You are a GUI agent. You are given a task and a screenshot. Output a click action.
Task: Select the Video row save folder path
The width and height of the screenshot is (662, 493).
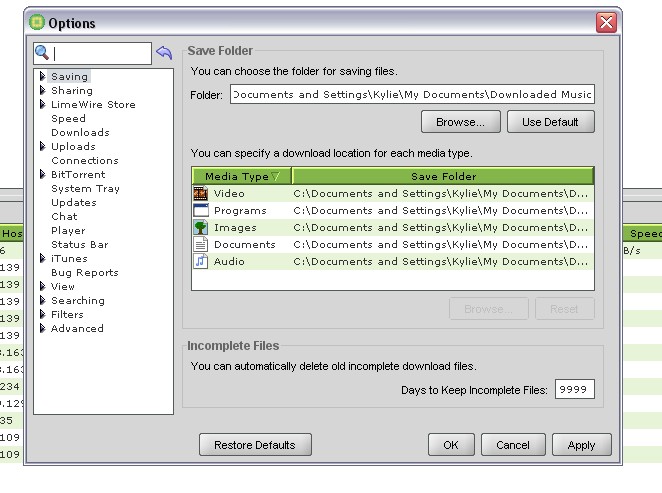point(440,193)
